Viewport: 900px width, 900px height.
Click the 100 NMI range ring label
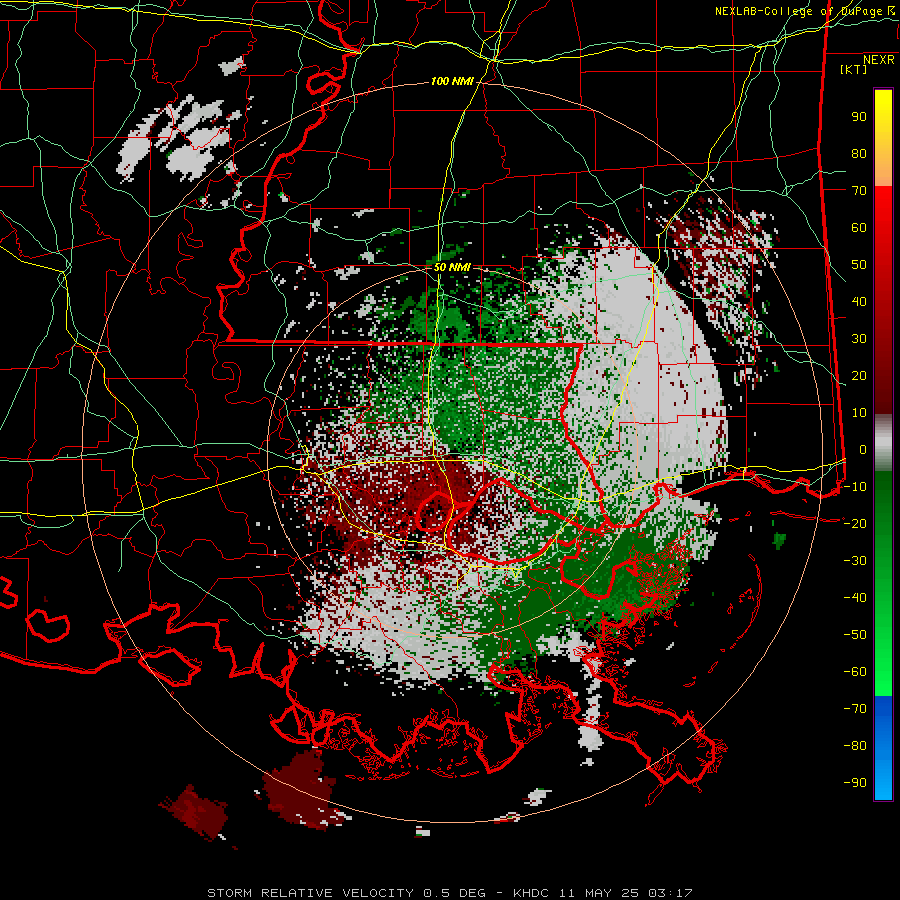452,82
